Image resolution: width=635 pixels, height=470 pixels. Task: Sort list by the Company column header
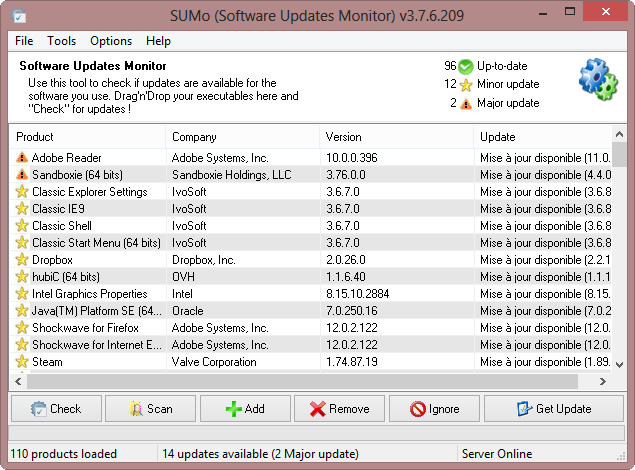coord(243,137)
